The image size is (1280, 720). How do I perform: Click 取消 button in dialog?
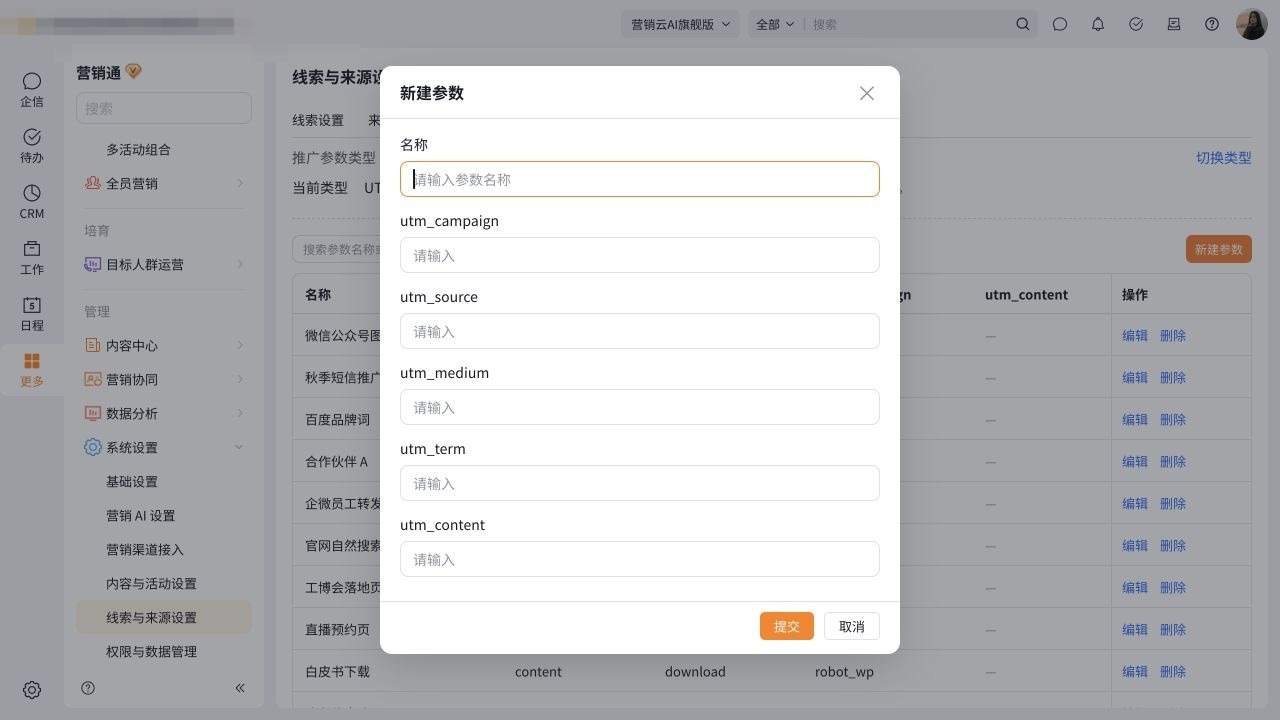pos(852,626)
